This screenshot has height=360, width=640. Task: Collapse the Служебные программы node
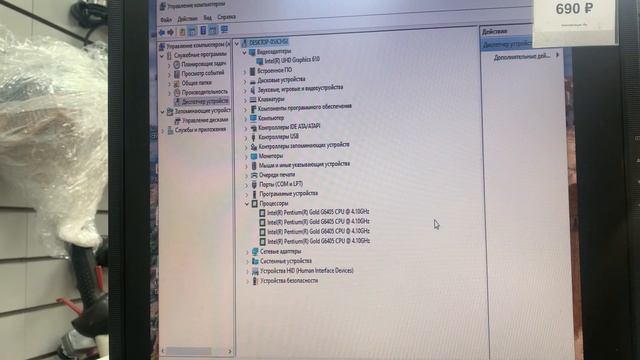162,56
